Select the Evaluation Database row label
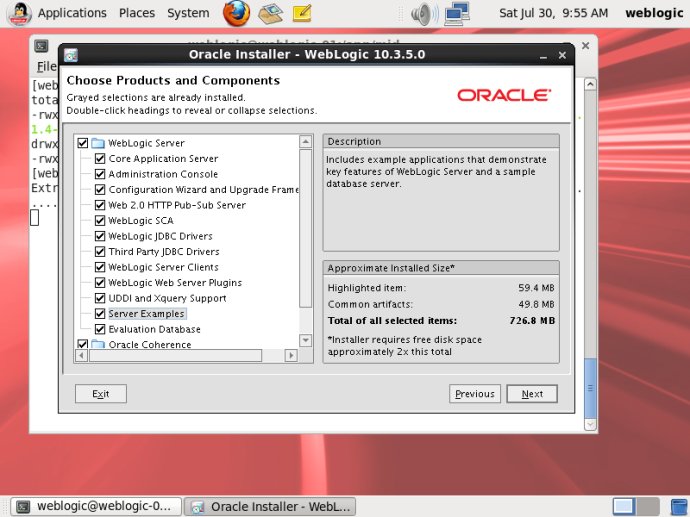690x517 pixels. (154, 329)
